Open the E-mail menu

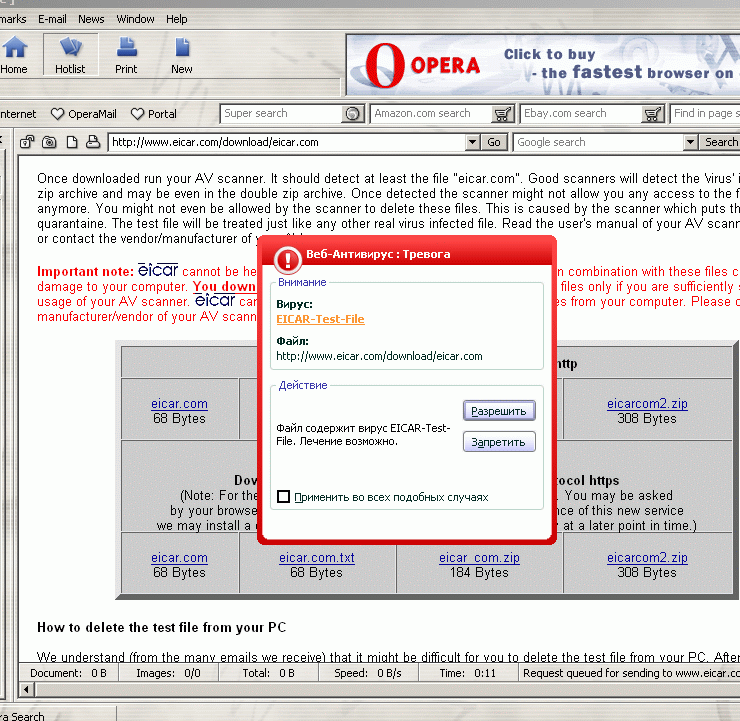(x=52, y=19)
